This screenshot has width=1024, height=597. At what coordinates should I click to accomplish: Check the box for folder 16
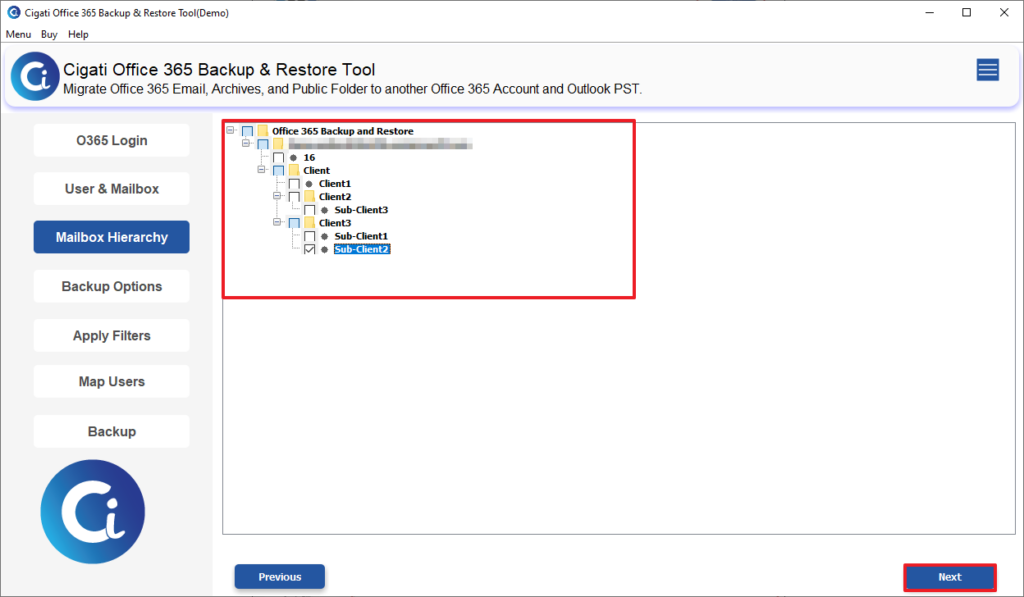(x=279, y=157)
